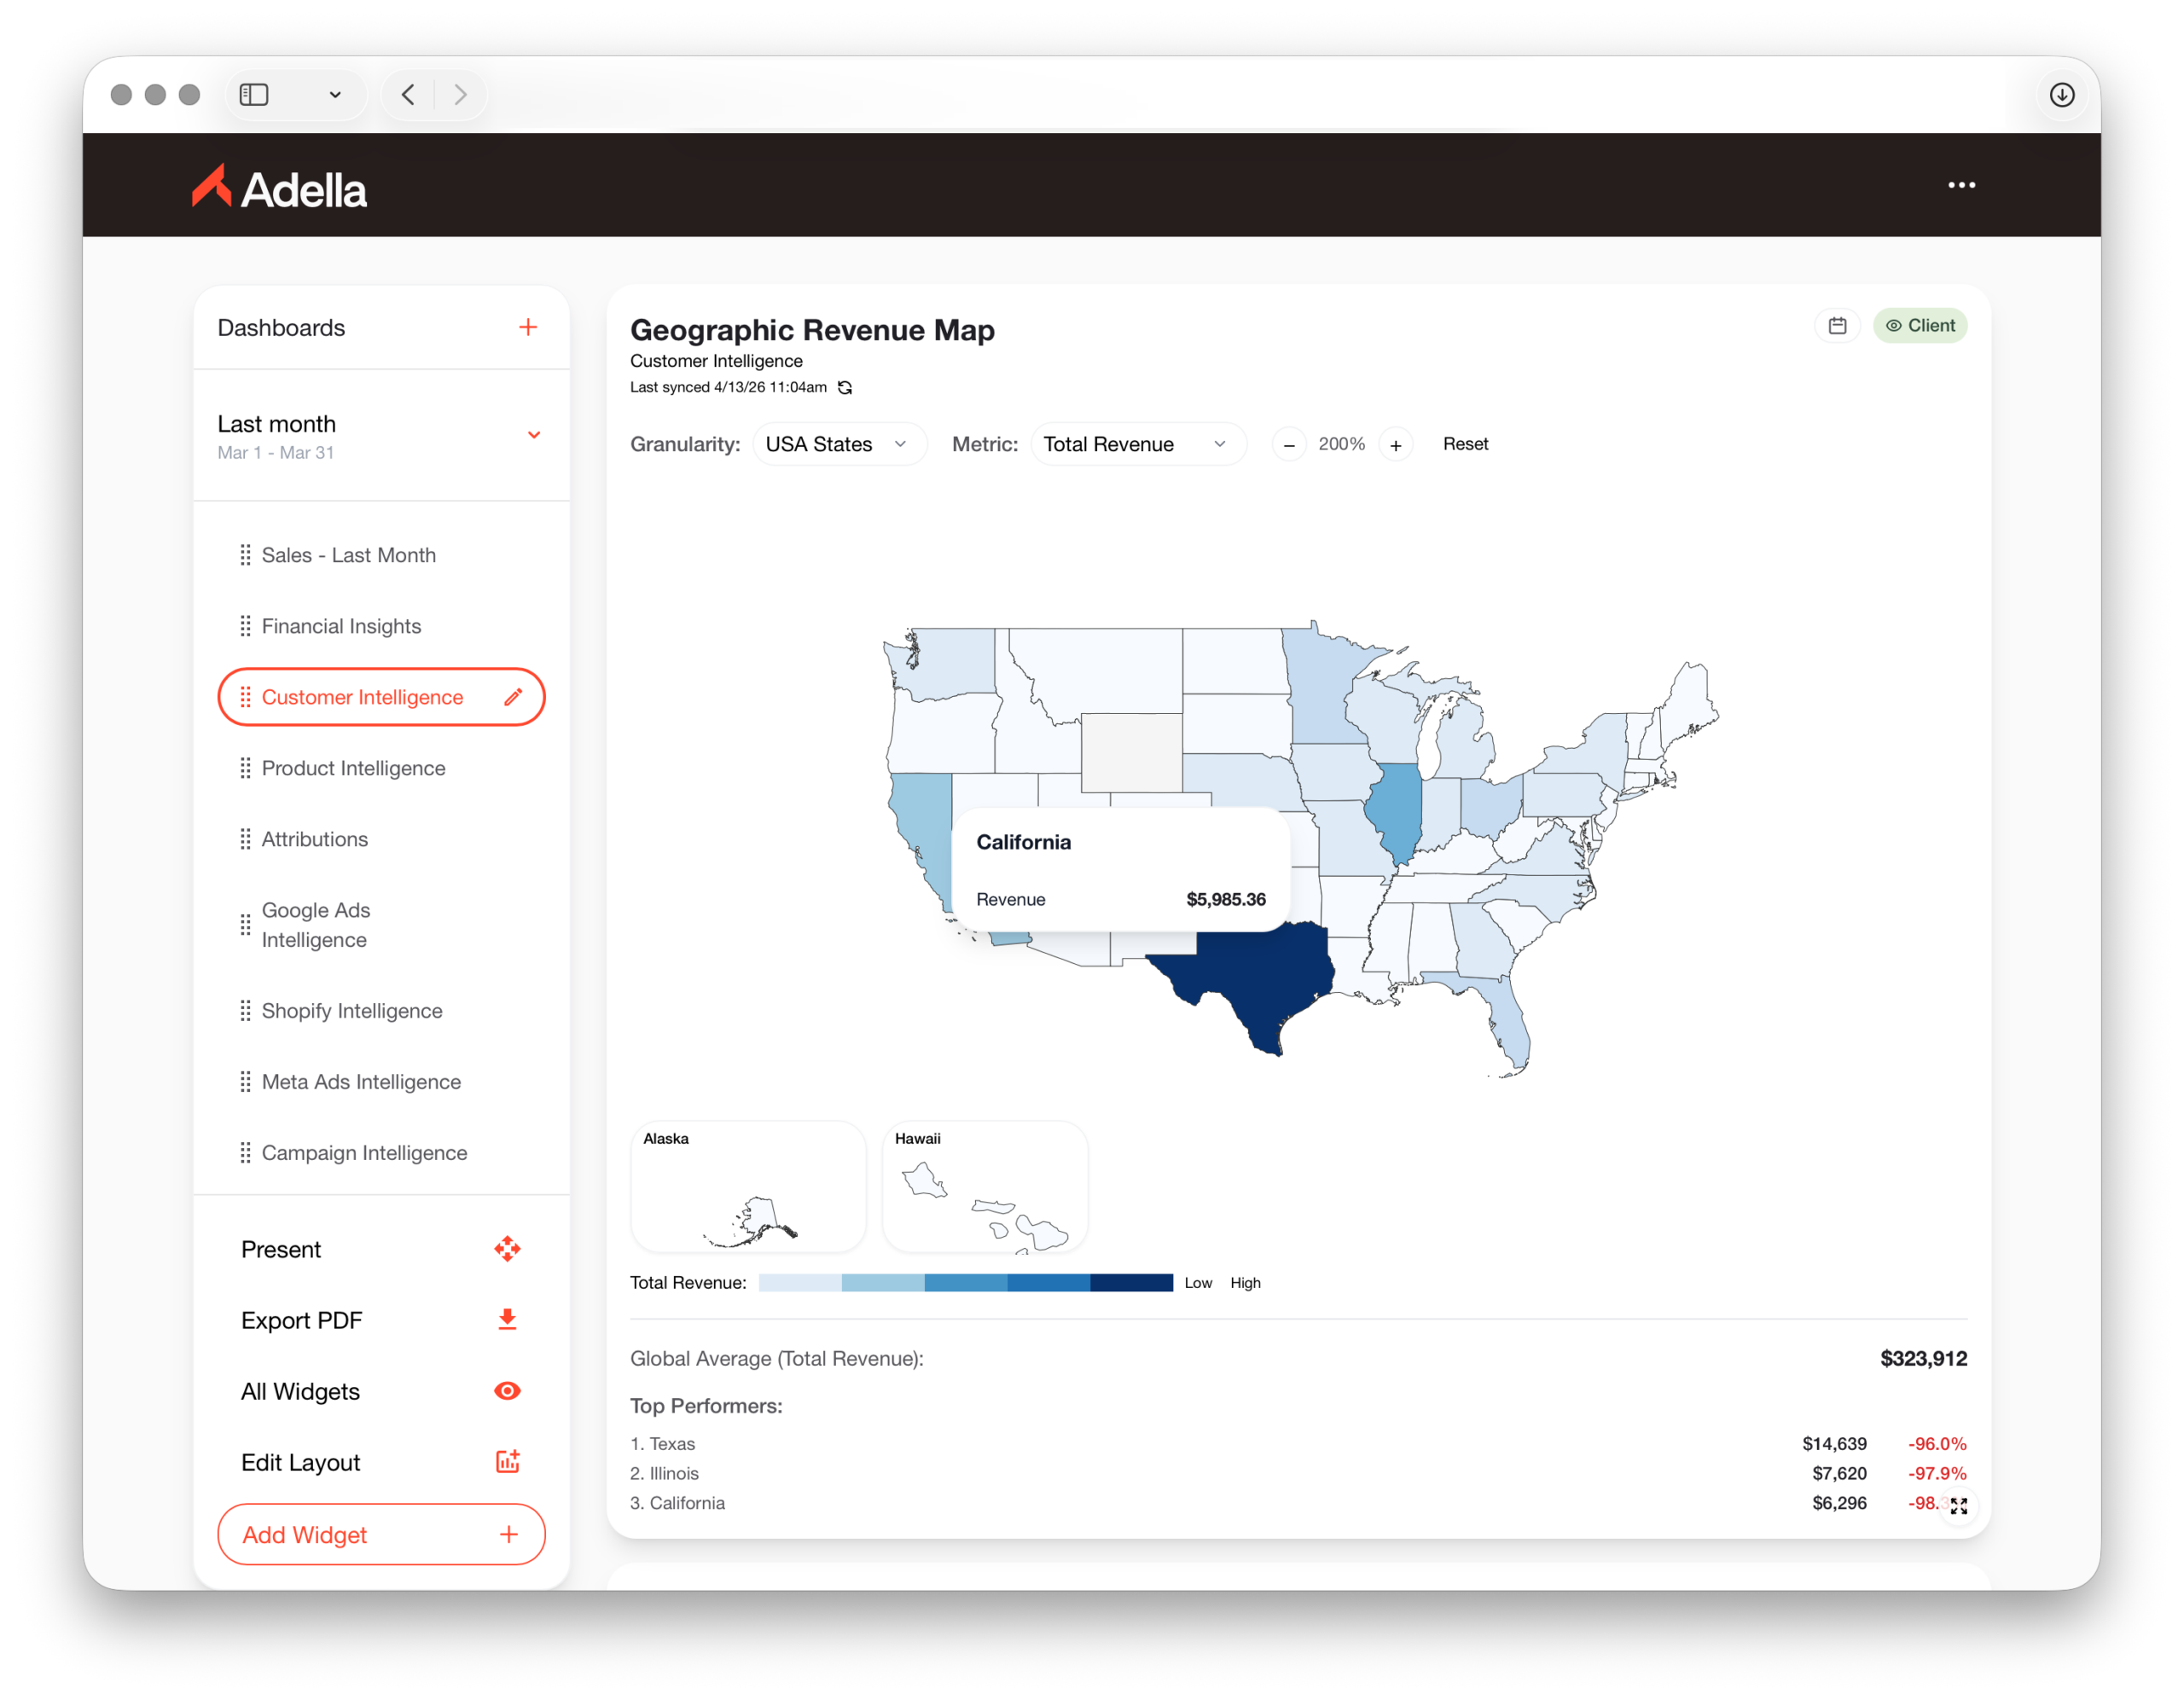Toggle the browser sidebar panel button
This screenshot has width=2184, height=1700.
coord(254,95)
